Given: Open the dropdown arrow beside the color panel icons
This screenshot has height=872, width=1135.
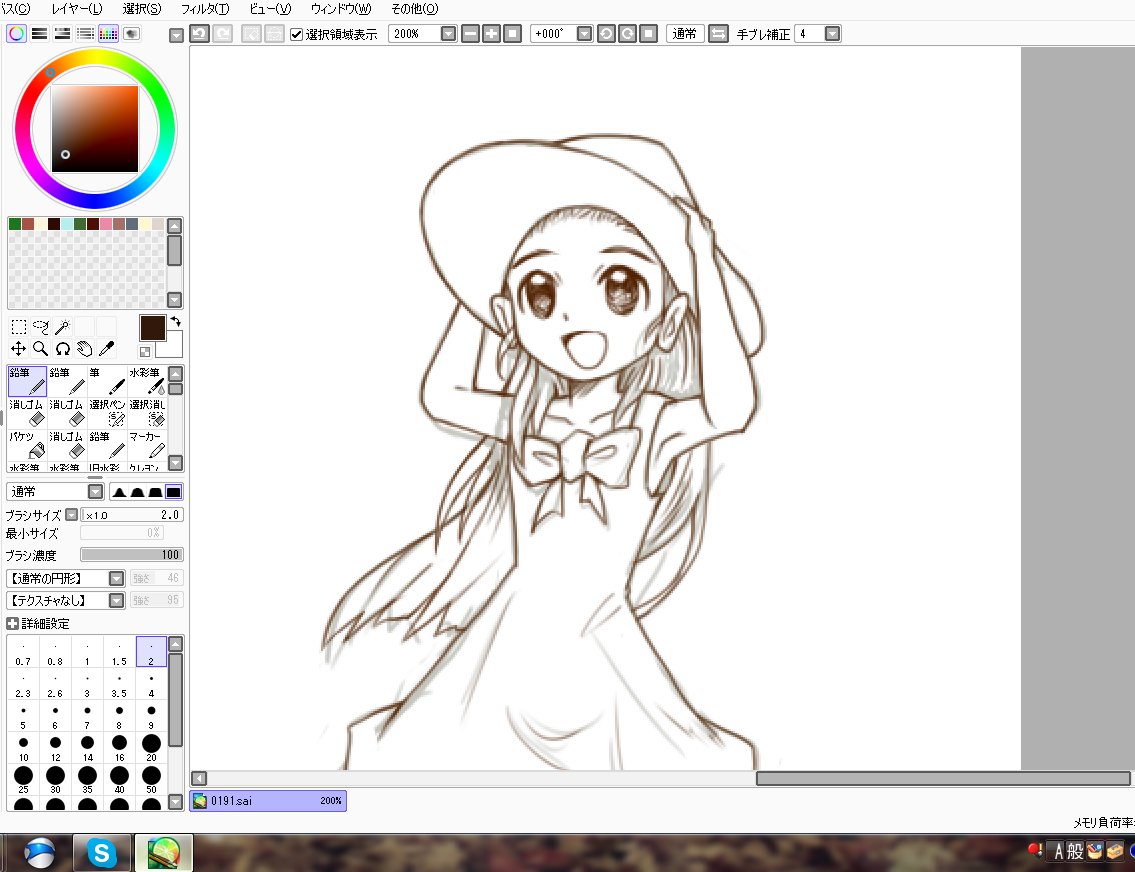Looking at the screenshot, I should (176, 35).
